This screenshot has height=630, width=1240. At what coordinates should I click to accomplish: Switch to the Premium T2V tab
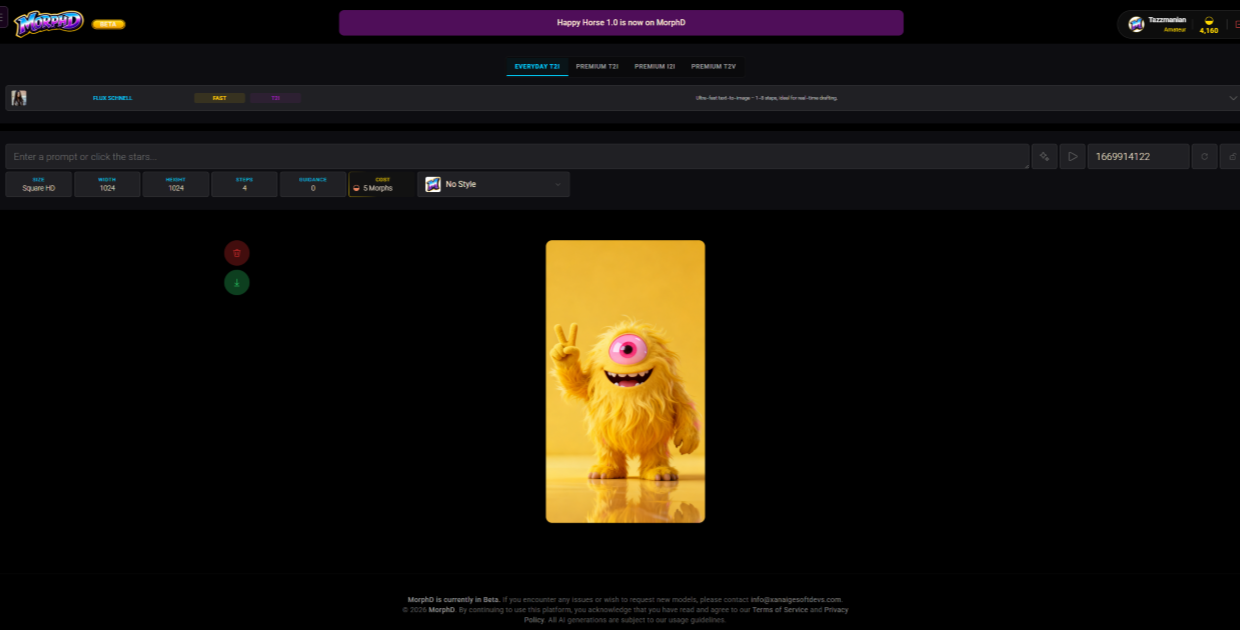(713, 67)
